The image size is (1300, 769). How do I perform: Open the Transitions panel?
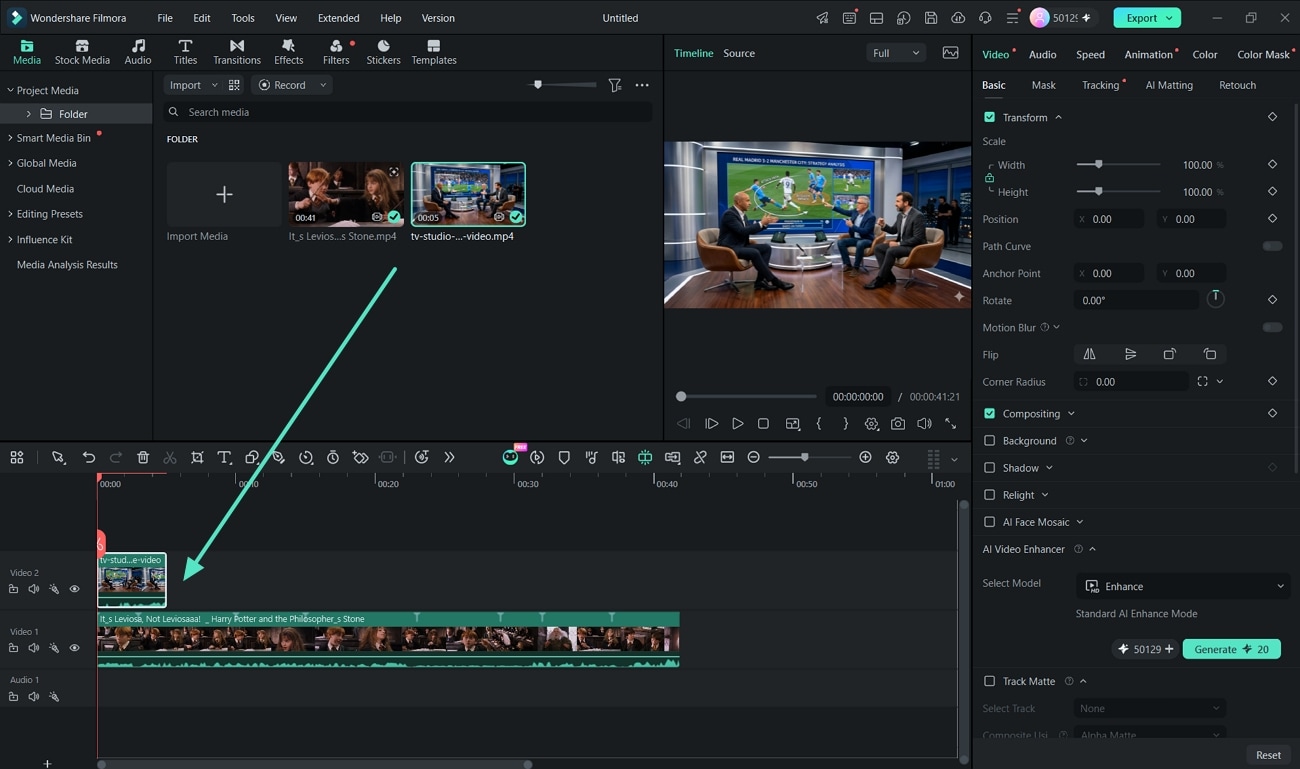click(x=237, y=52)
